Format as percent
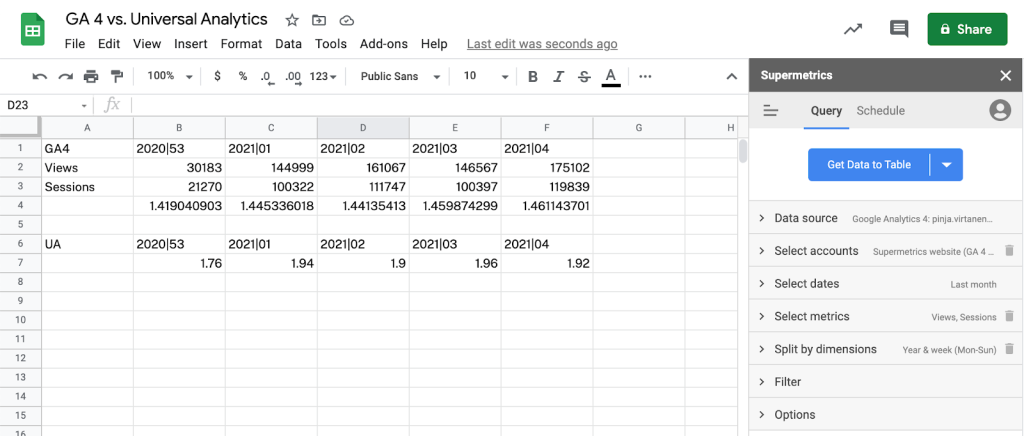The image size is (1024, 436). point(242,76)
